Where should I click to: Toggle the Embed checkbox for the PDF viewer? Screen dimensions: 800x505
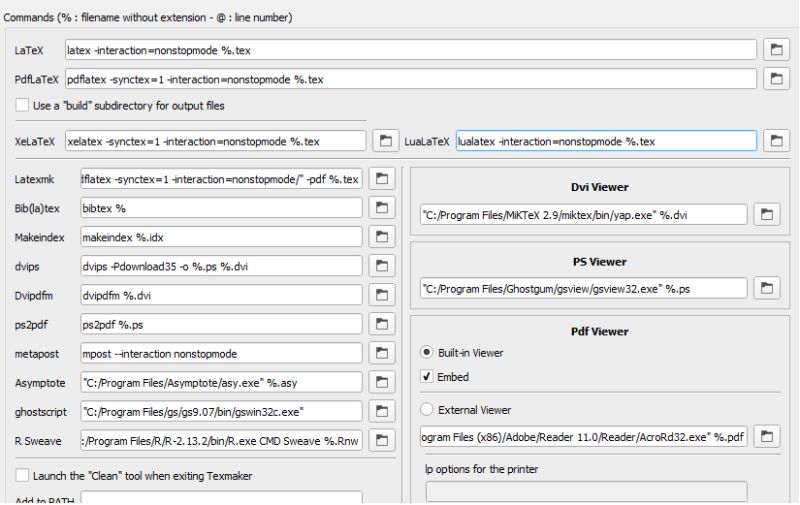click(x=427, y=376)
